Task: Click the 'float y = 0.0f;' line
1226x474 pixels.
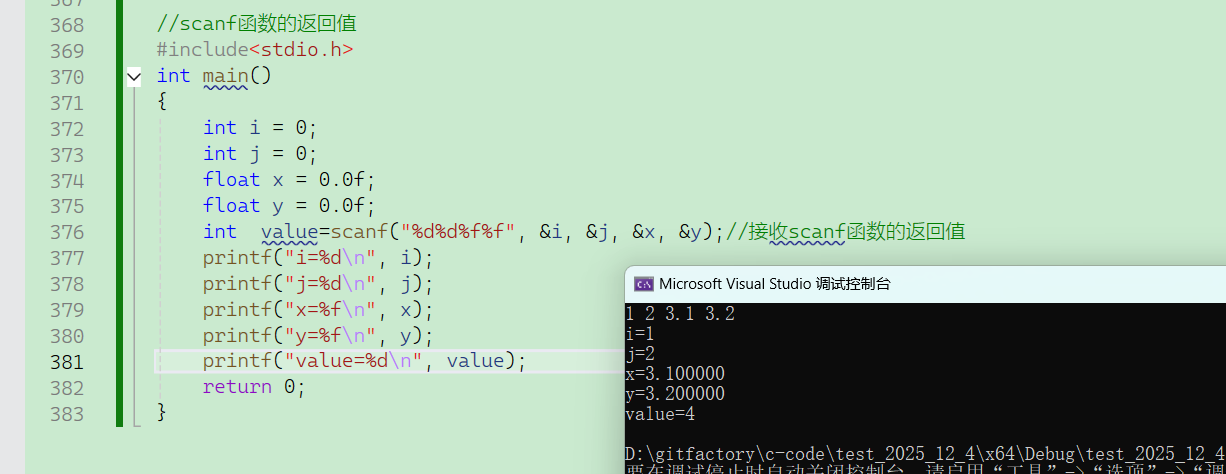Action: (x=289, y=206)
